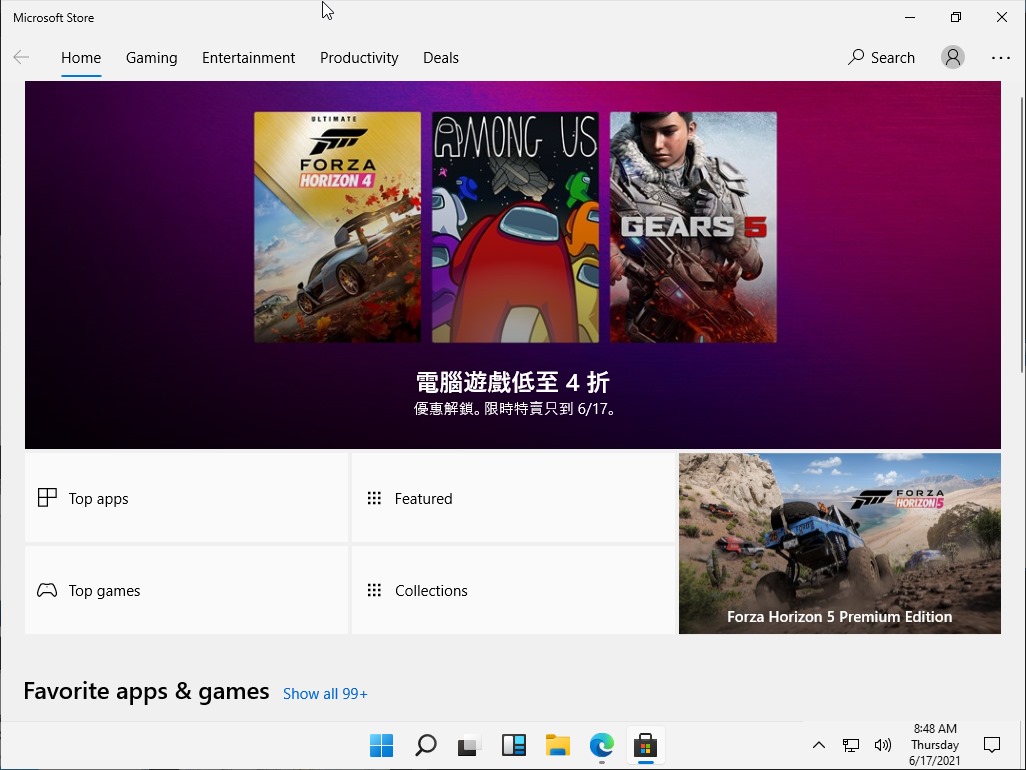The image size is (1026, 770).
Task: Open the notification center
Action: point(991,745)
